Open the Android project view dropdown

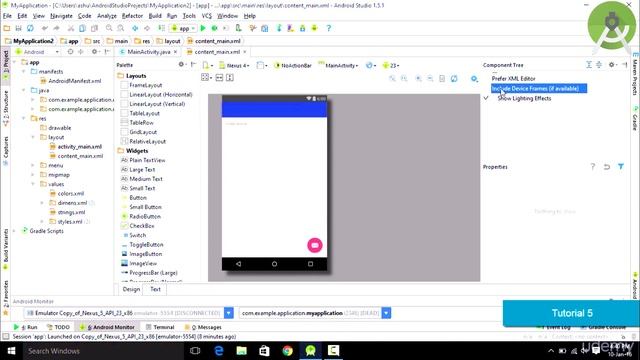click(x=37, y=52)
